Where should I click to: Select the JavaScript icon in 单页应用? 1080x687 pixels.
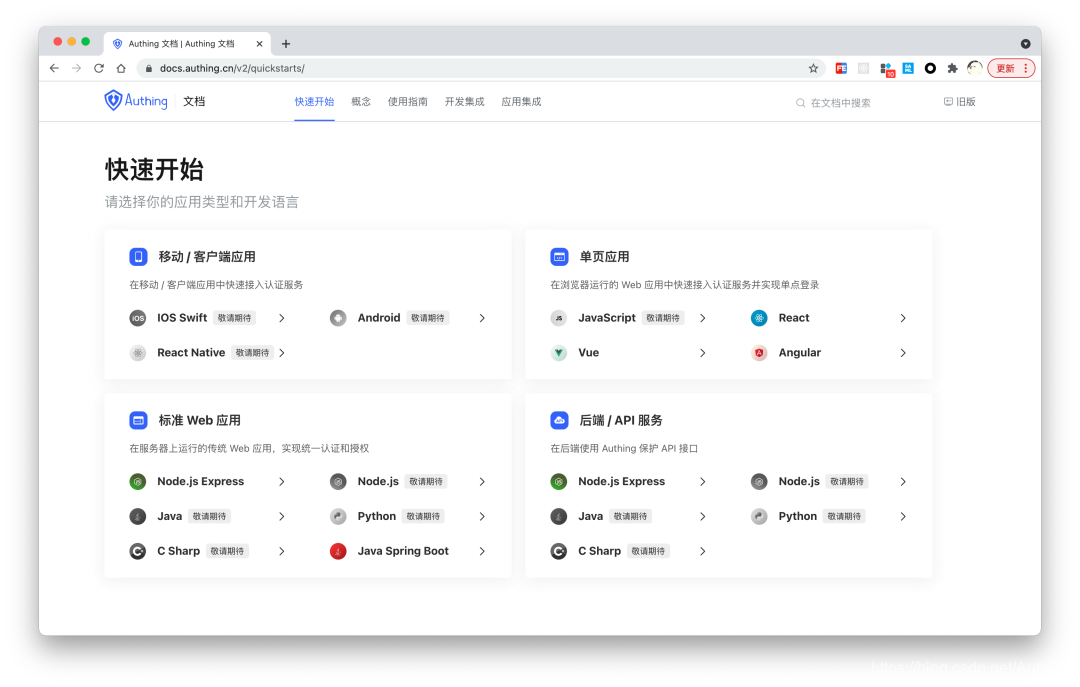click(558, 317)
